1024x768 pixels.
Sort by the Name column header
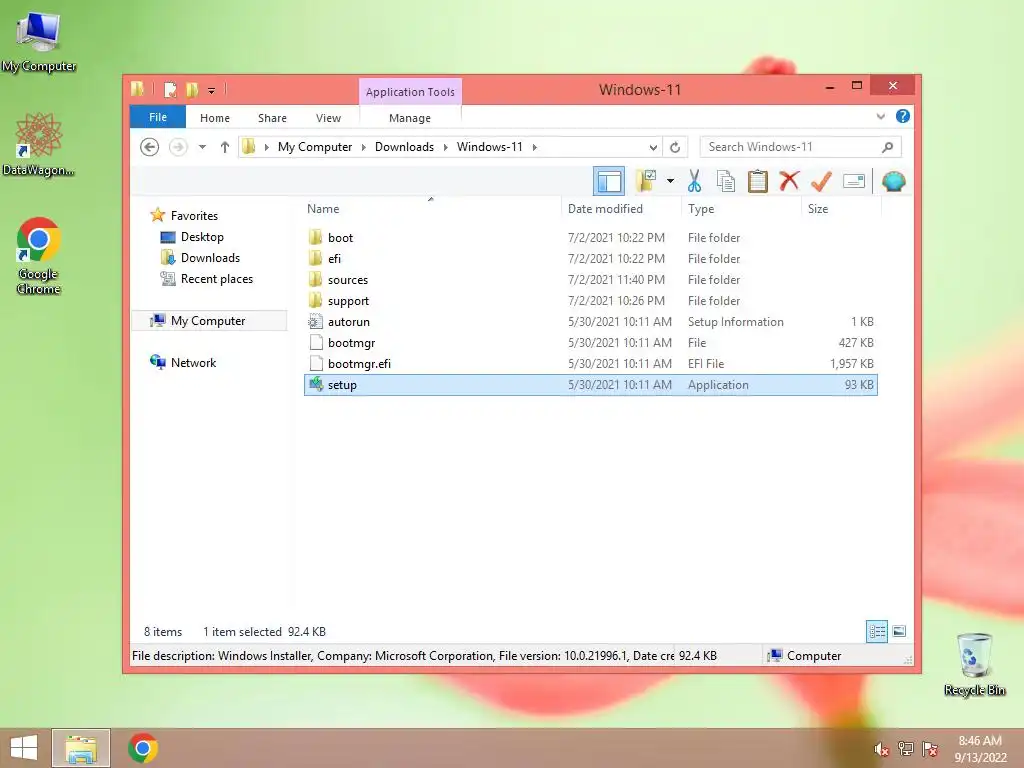[431, 209]
